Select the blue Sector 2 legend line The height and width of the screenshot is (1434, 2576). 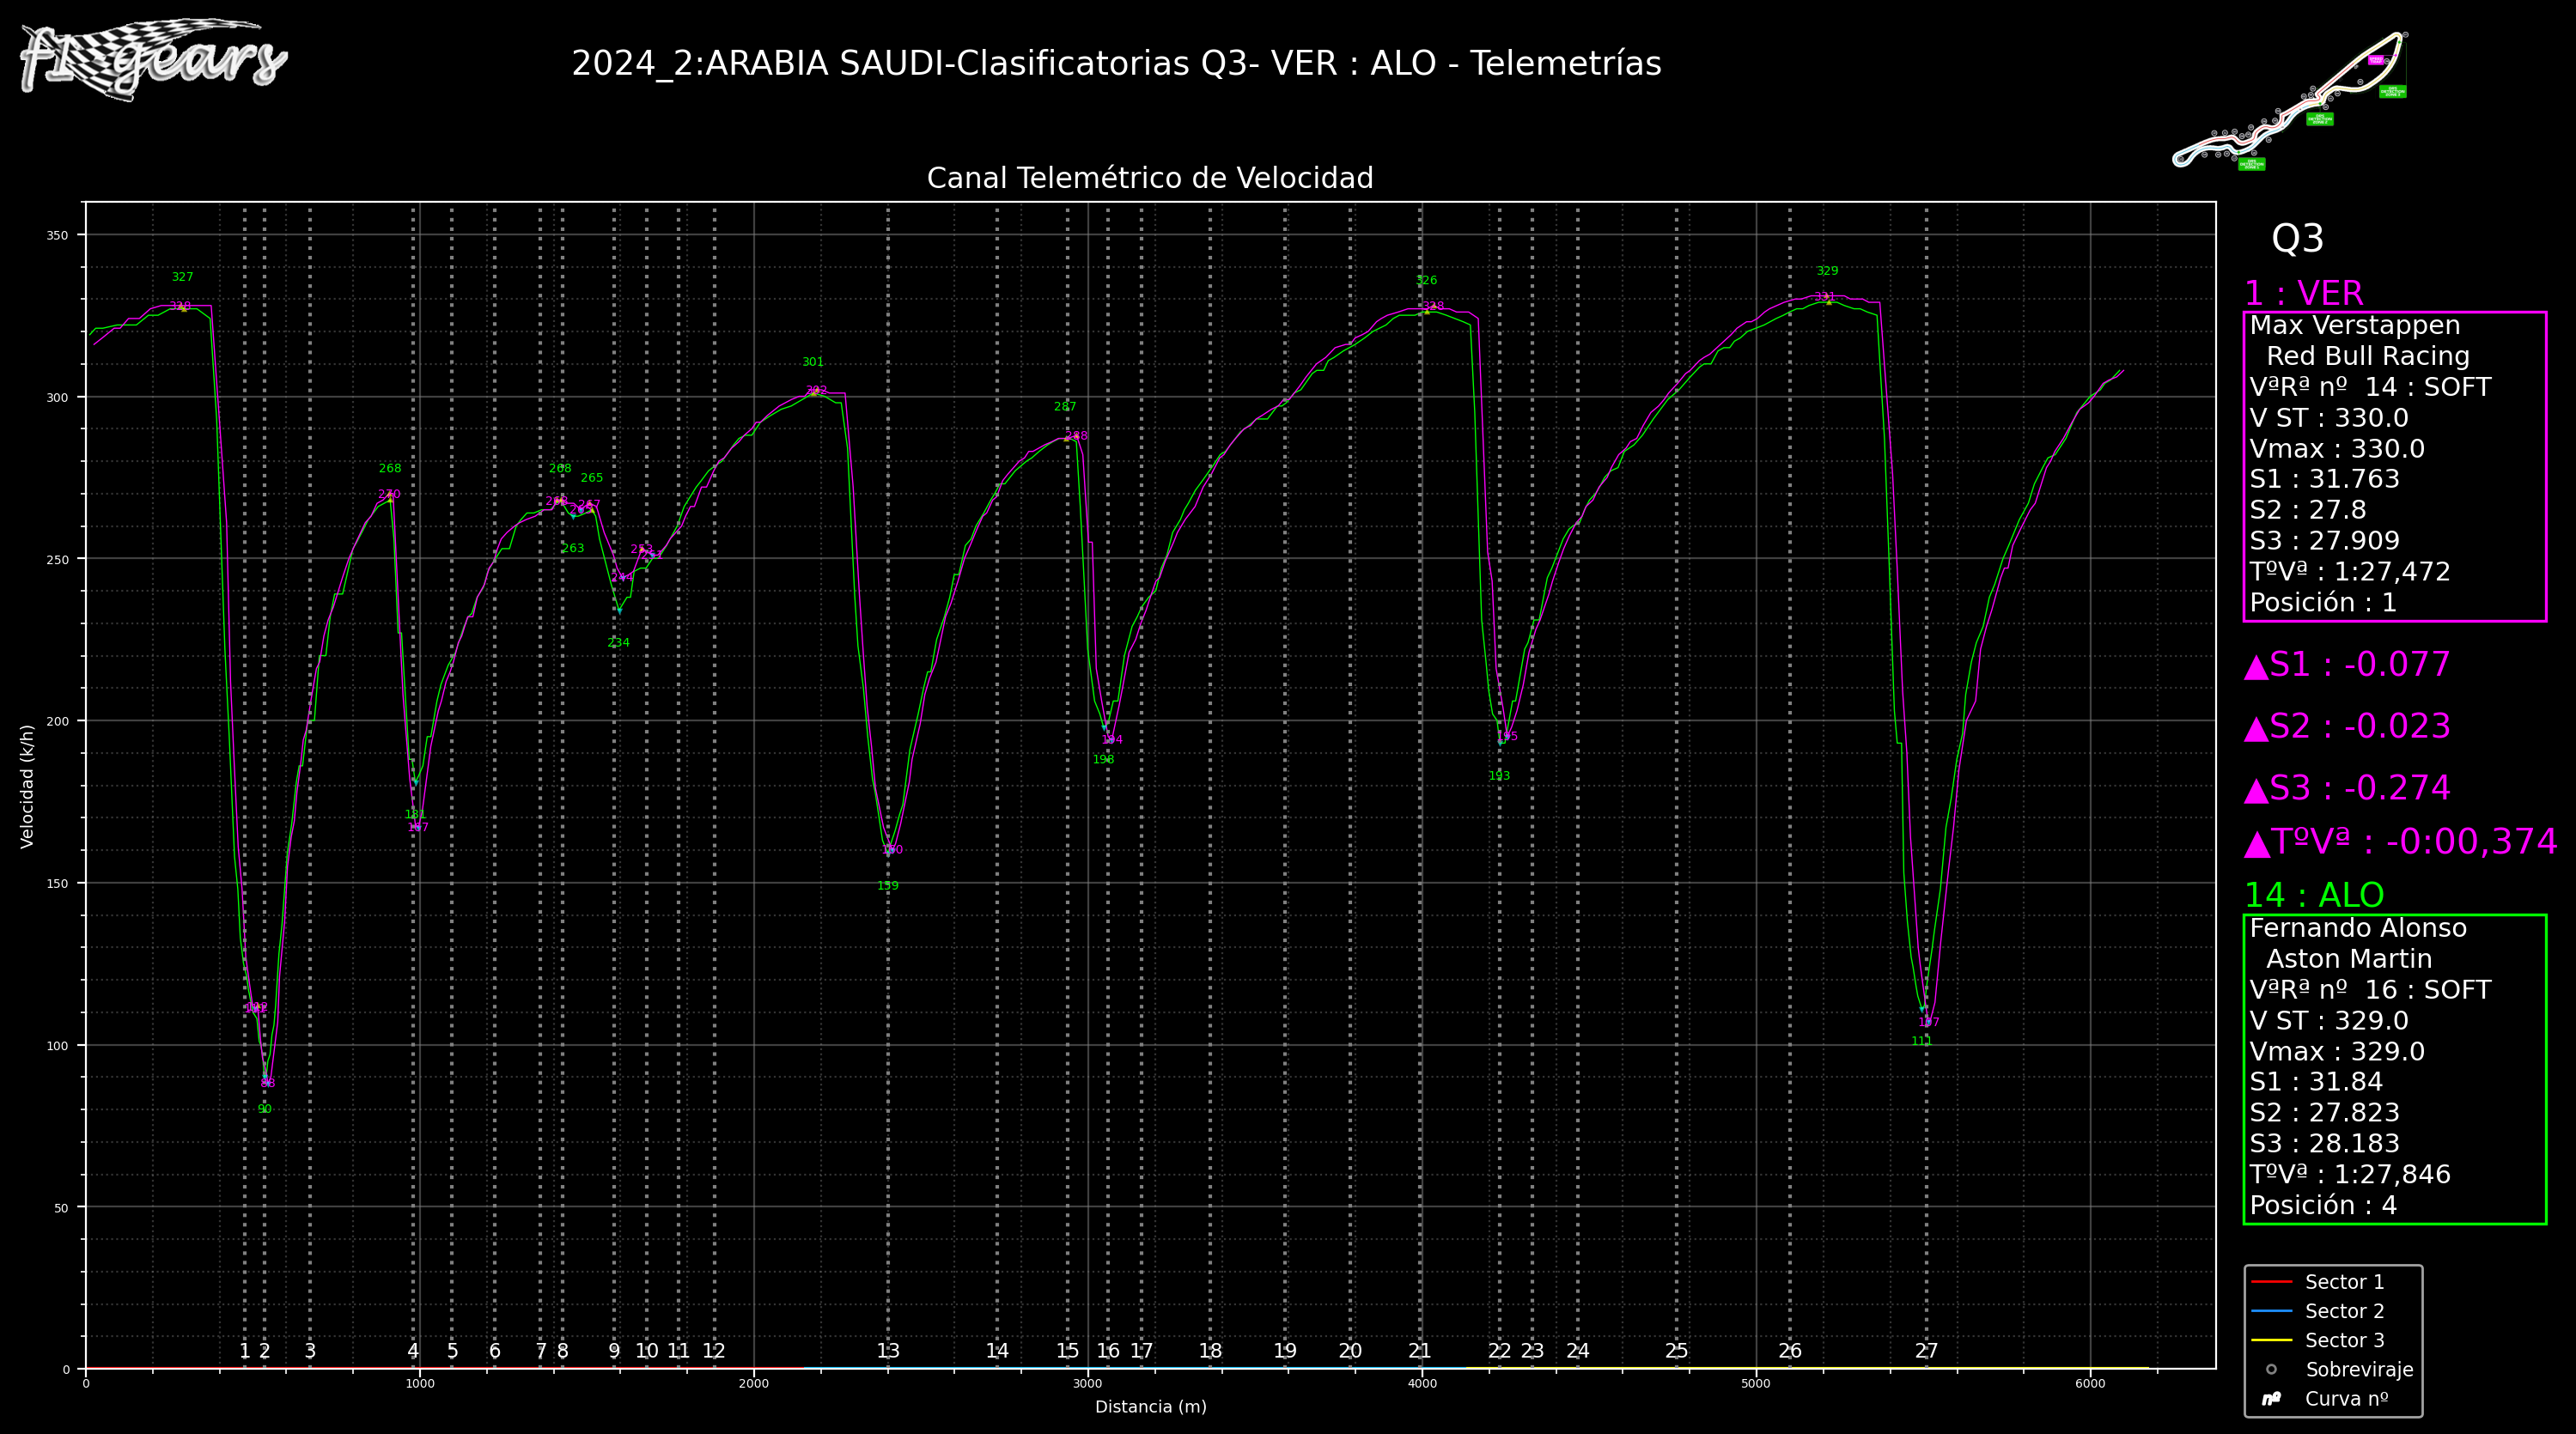[x=2271, y=1311]
